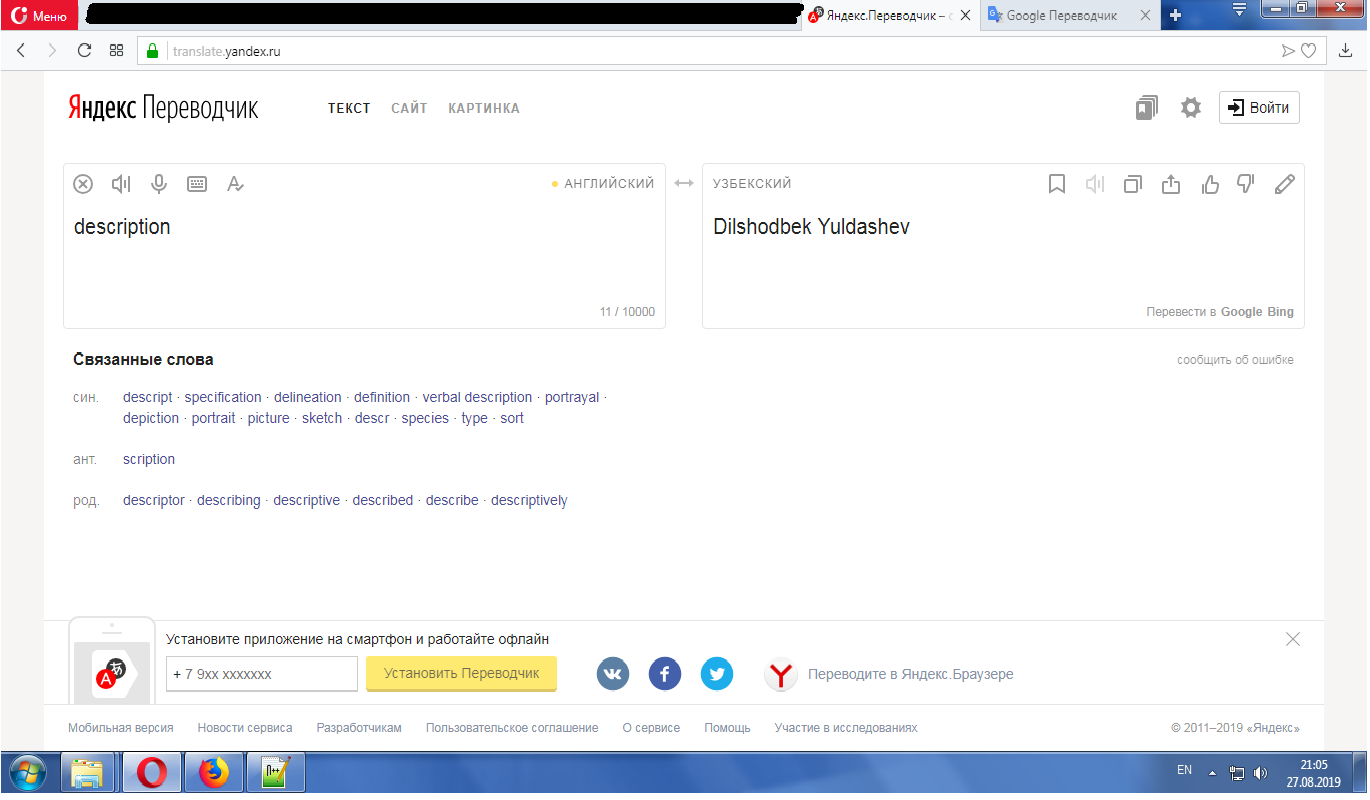This screenshot has width=1370, height=800.
Task: Activate voice input microphone icon
Action: 158,184
